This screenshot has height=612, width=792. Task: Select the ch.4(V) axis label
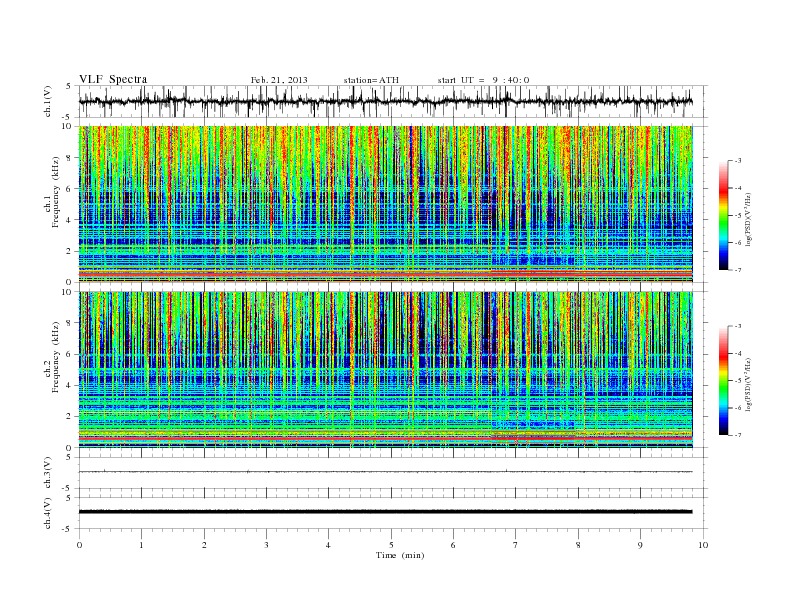point(48,513)
